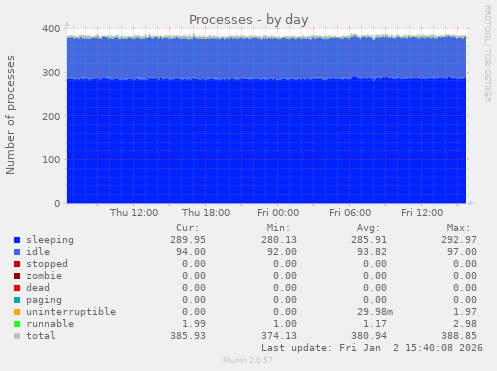Screen dimensions: 497x371
Task: Click the 200 y-axis tick label
Action: pyautogui.click(x=51, y=116)
